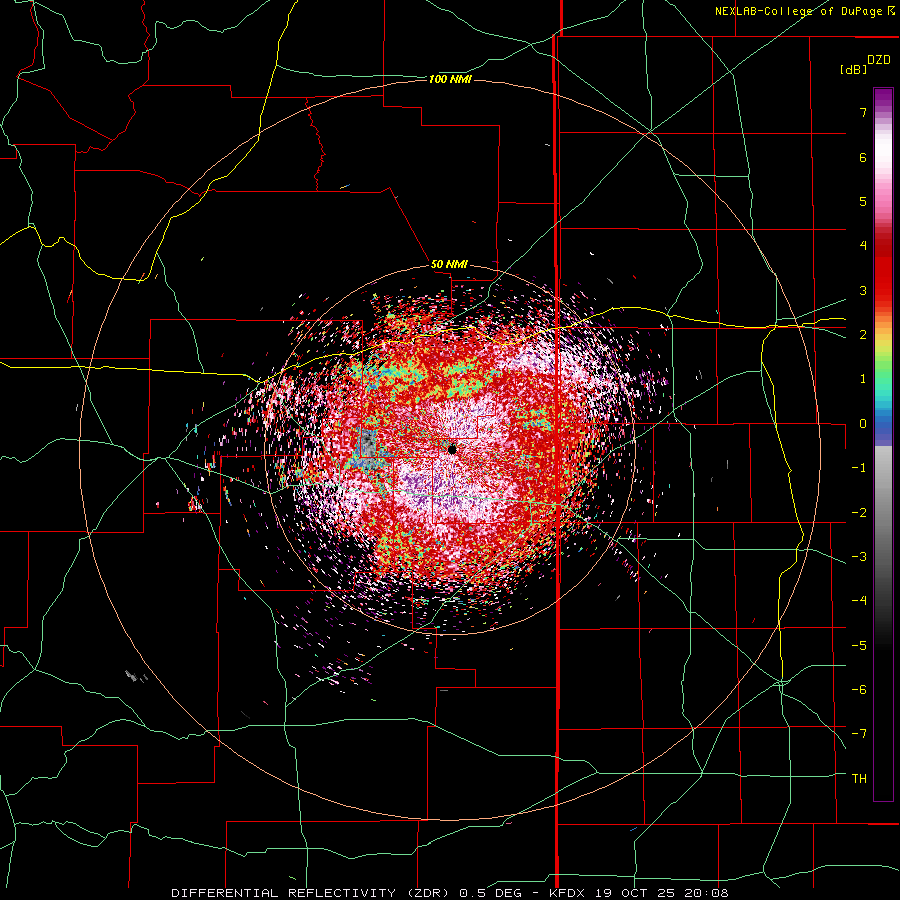Viewport: 900px width, 900px height.
Task: Click the "NEXLAB-College of DuPage" header text
Action: coord(798,11)
